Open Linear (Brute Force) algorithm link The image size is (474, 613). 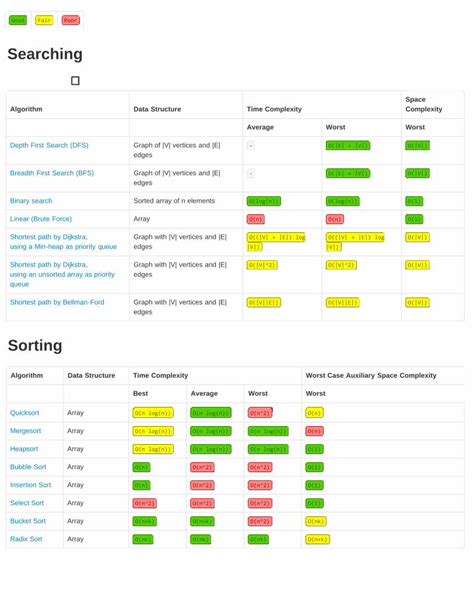(41, 219)
